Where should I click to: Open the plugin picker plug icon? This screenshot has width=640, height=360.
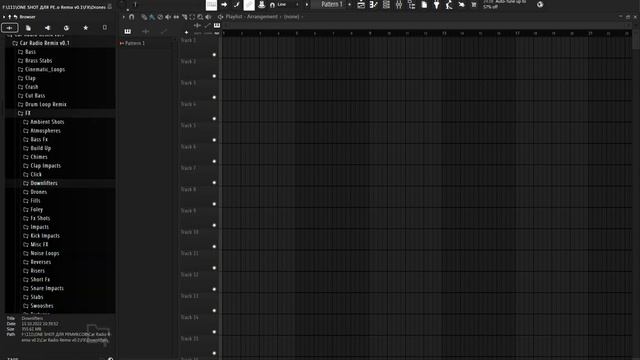[x=436, y=4]
